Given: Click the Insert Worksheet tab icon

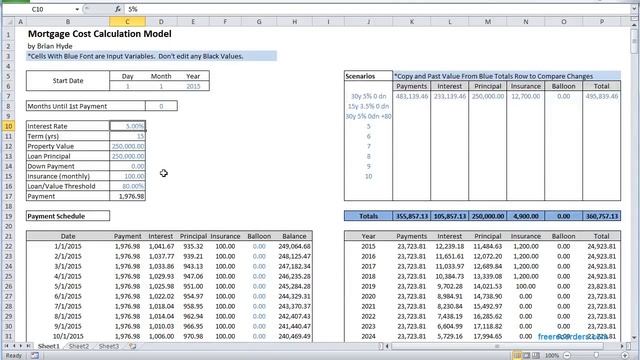Looking at the screenshot, I should pos(132,346).
